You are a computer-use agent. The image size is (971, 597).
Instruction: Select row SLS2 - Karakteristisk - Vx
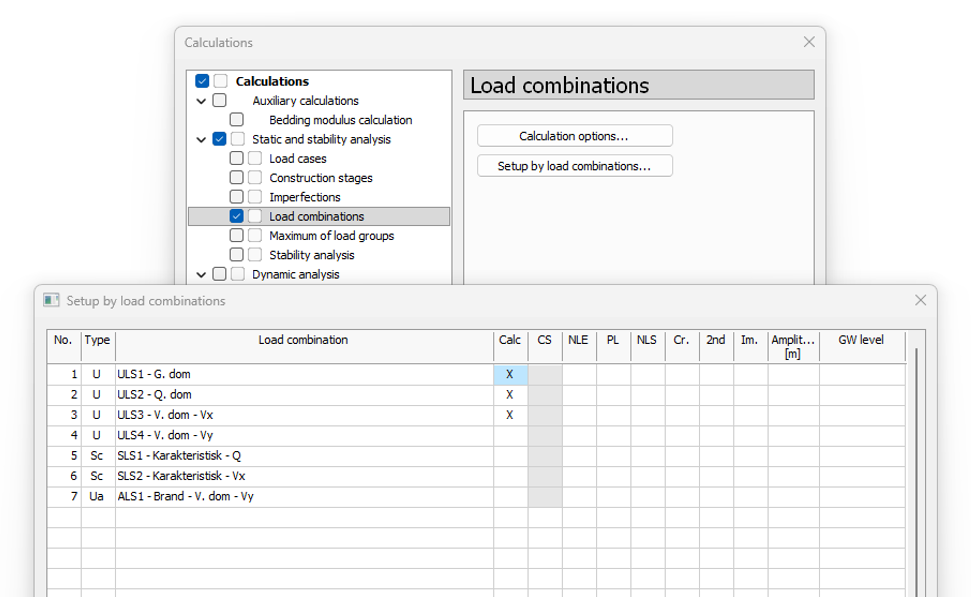click(x=304, y=476)
